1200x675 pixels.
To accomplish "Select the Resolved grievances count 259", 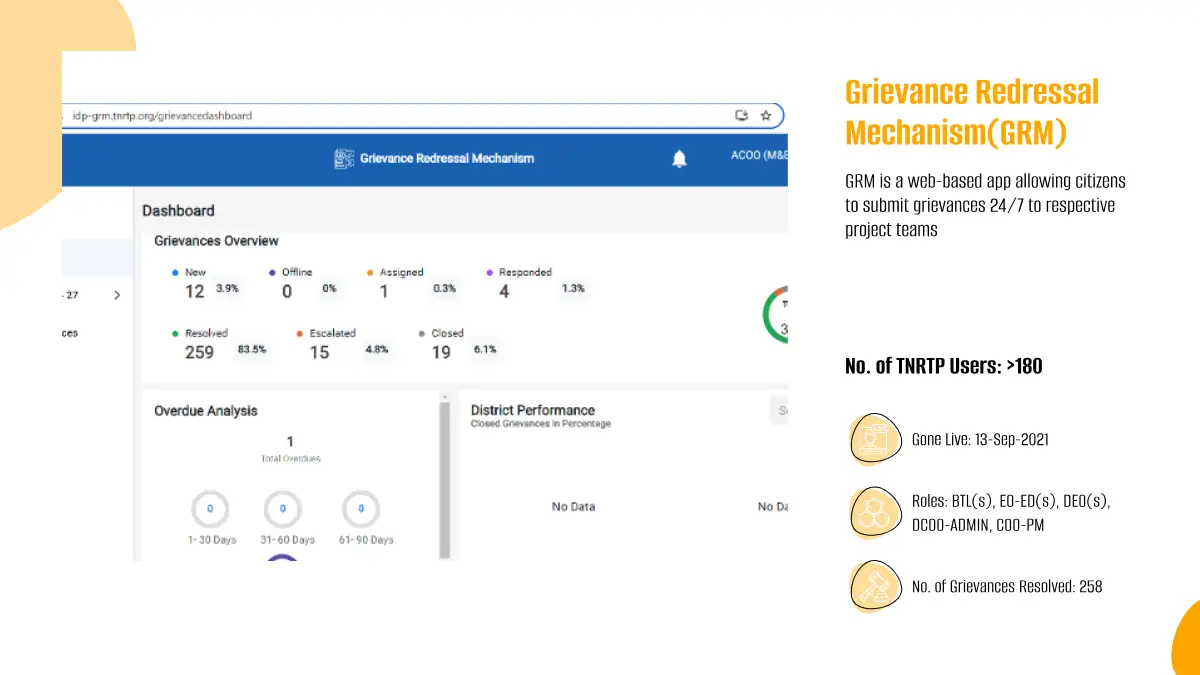I will pyautogui.click(x=199, y=352).
